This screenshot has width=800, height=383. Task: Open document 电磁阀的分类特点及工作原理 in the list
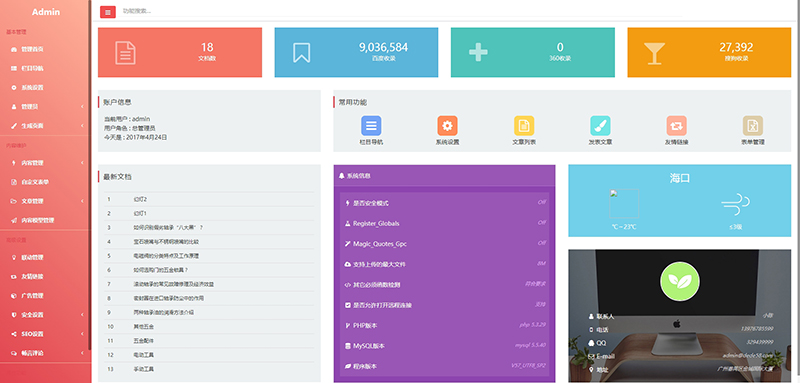166,256
